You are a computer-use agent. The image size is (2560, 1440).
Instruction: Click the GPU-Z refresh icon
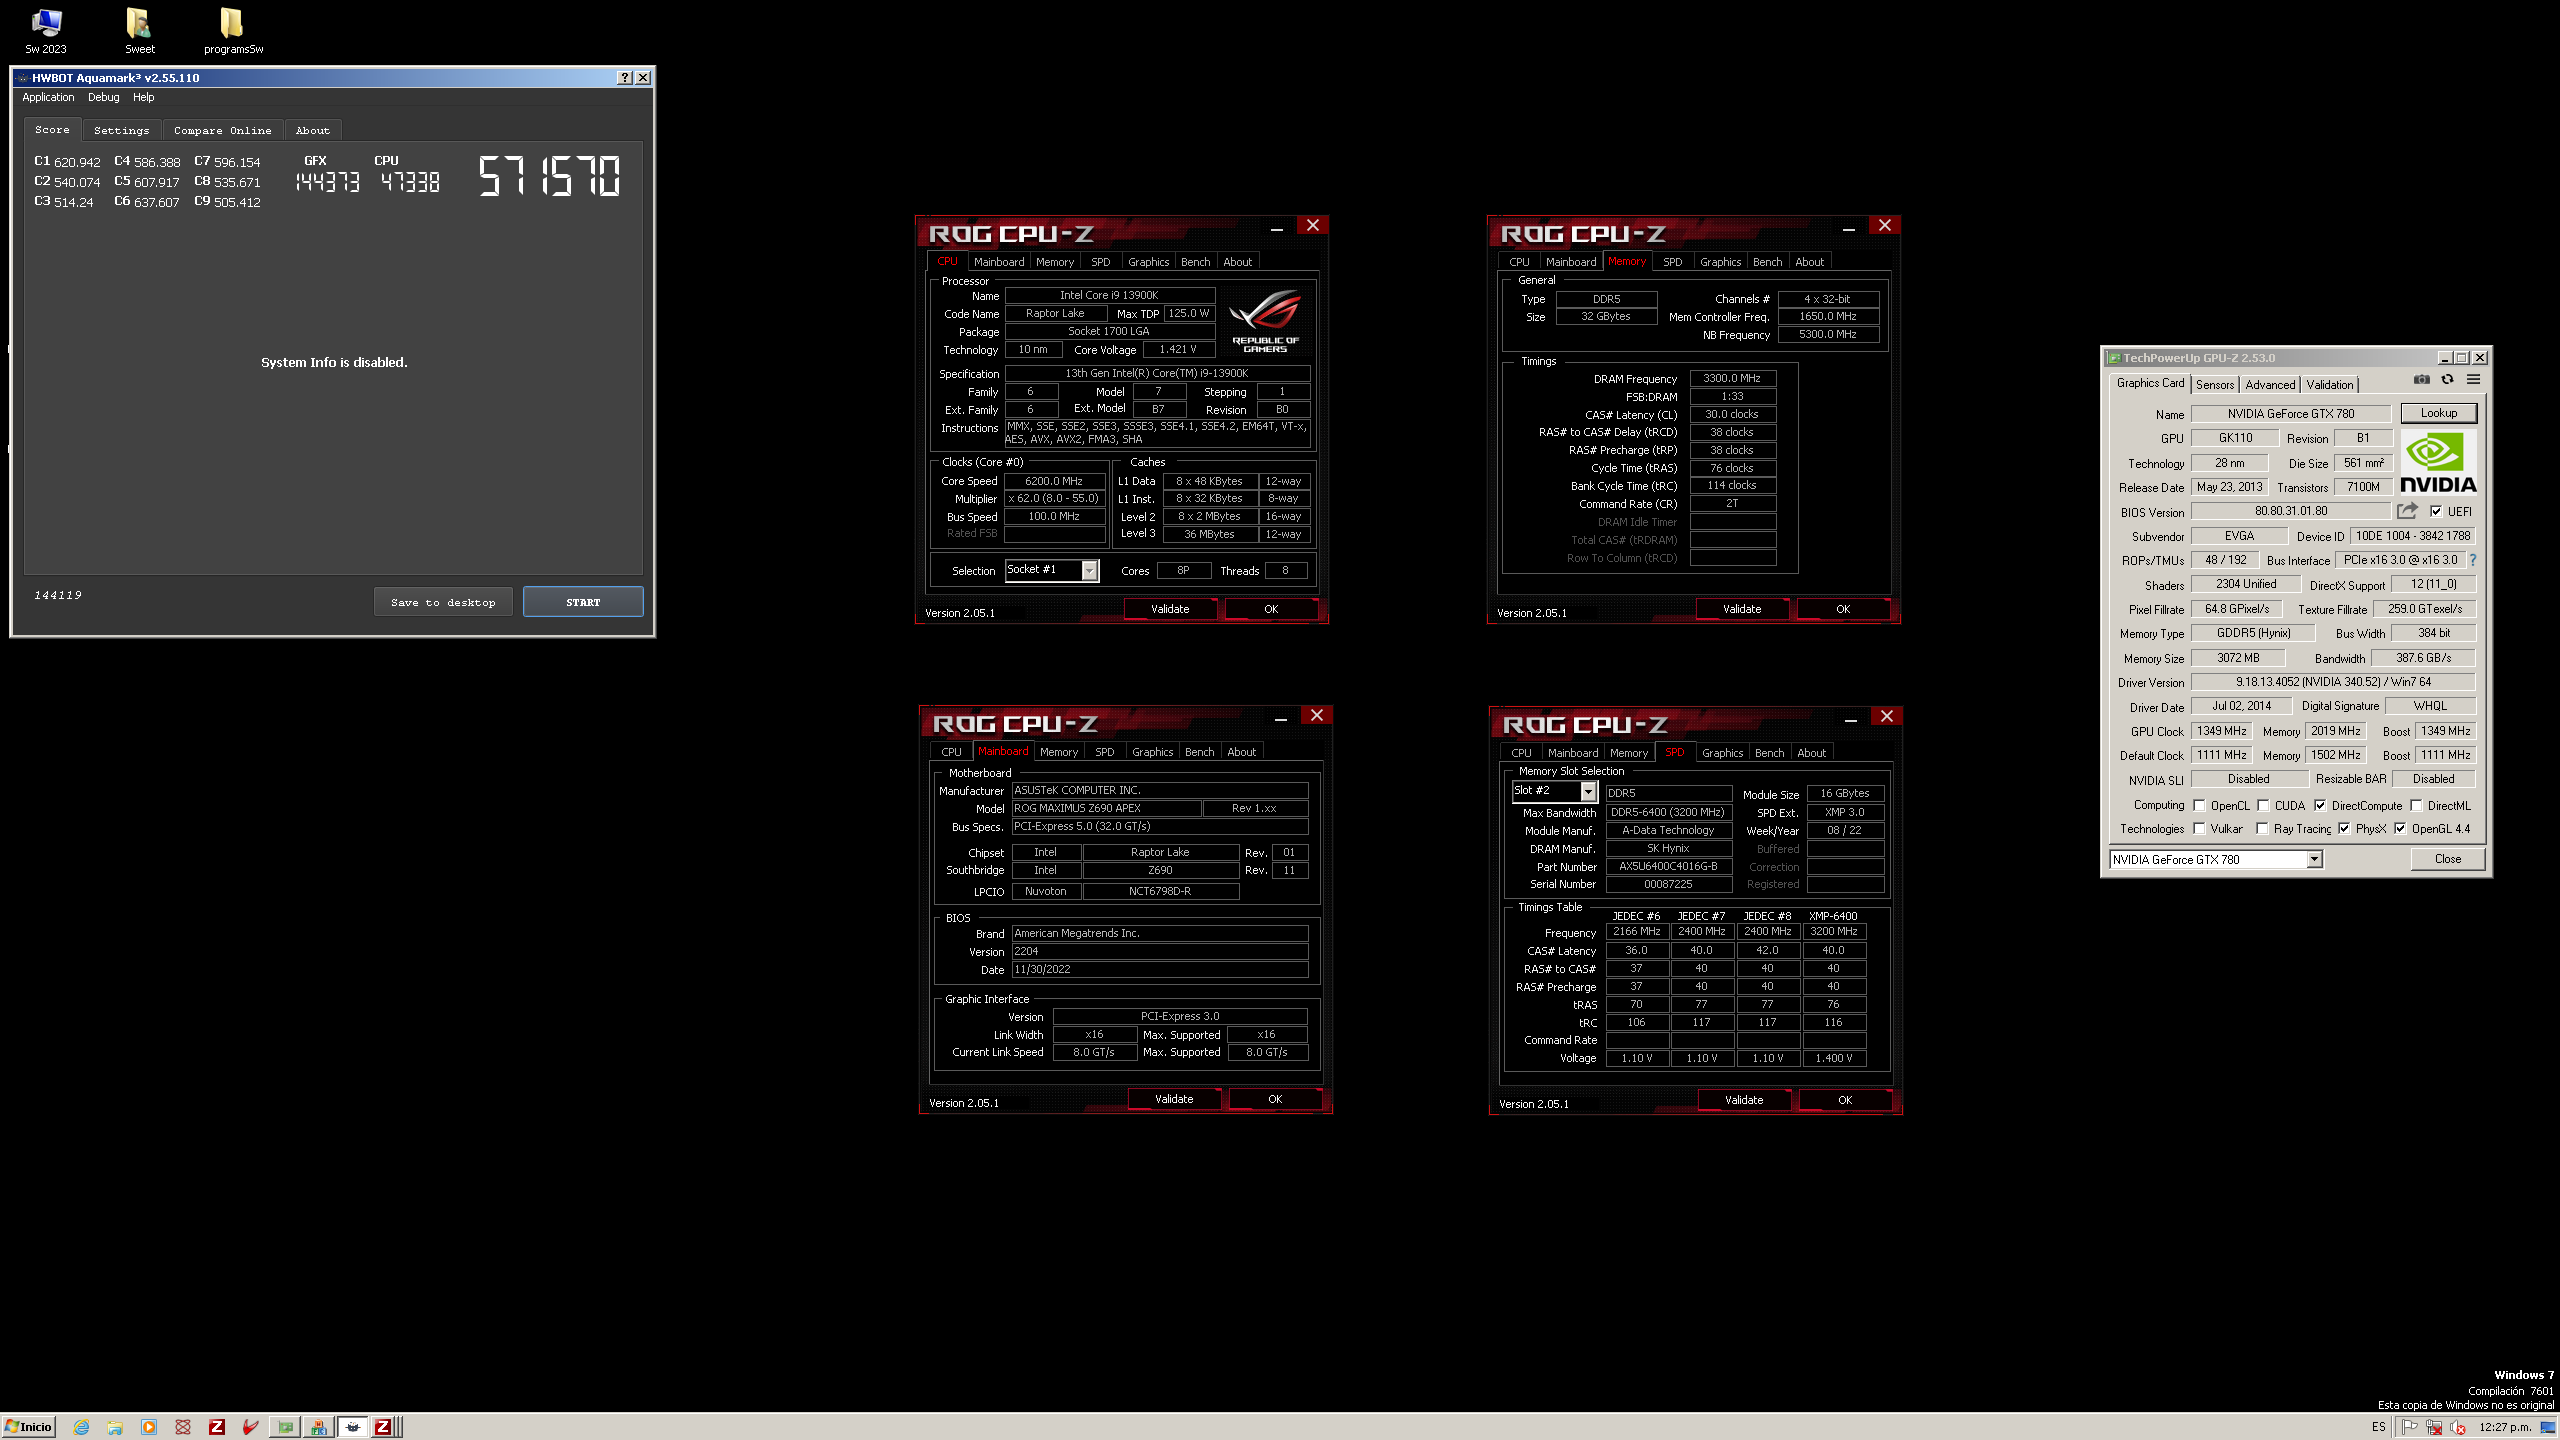2447,380
